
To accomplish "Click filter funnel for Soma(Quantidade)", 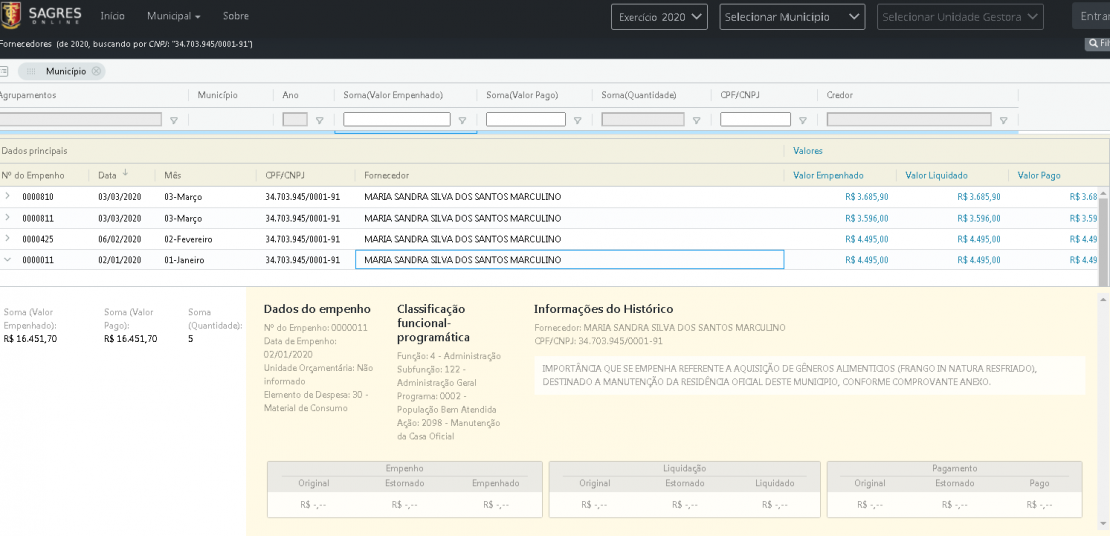I will 696,120.
